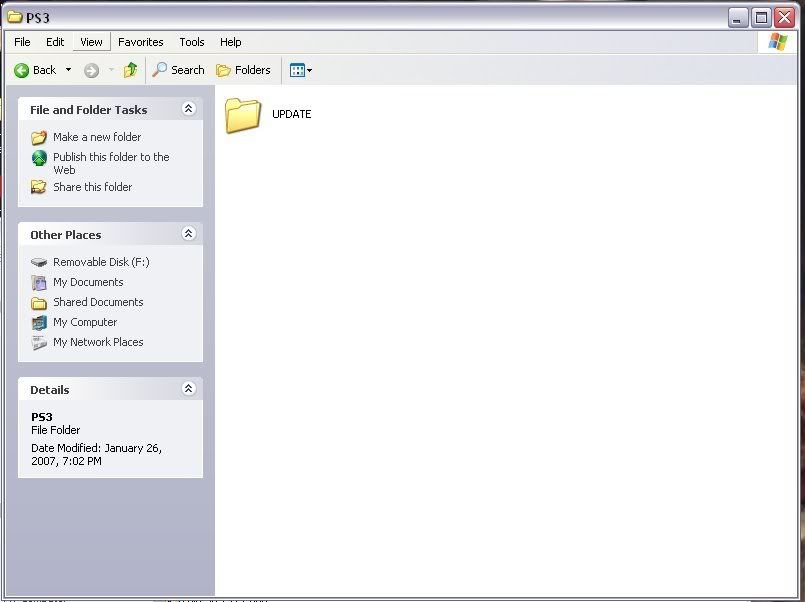Open the UPDATE folder icon
This screenshot has width=805, height=602.
[x=242, y=115]
